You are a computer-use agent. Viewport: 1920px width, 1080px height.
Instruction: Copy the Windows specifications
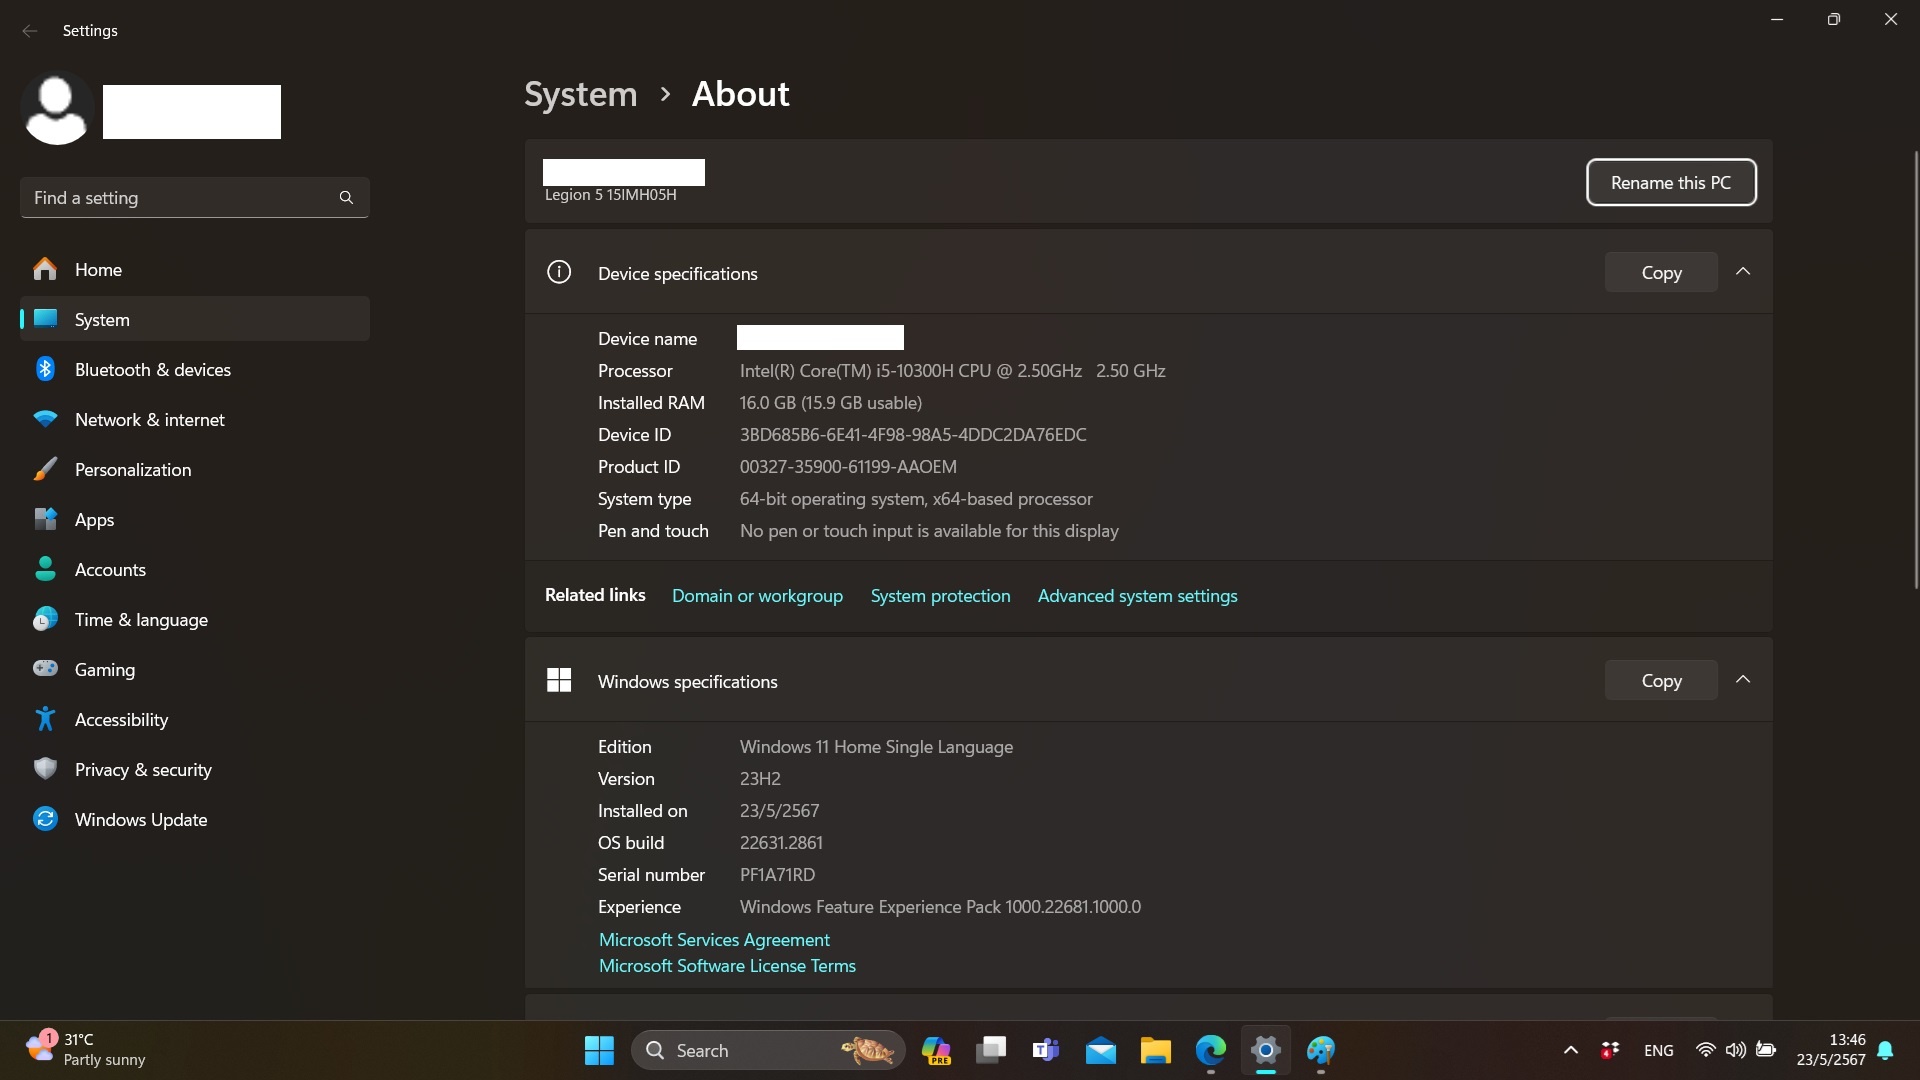[x=1661, y=680]
